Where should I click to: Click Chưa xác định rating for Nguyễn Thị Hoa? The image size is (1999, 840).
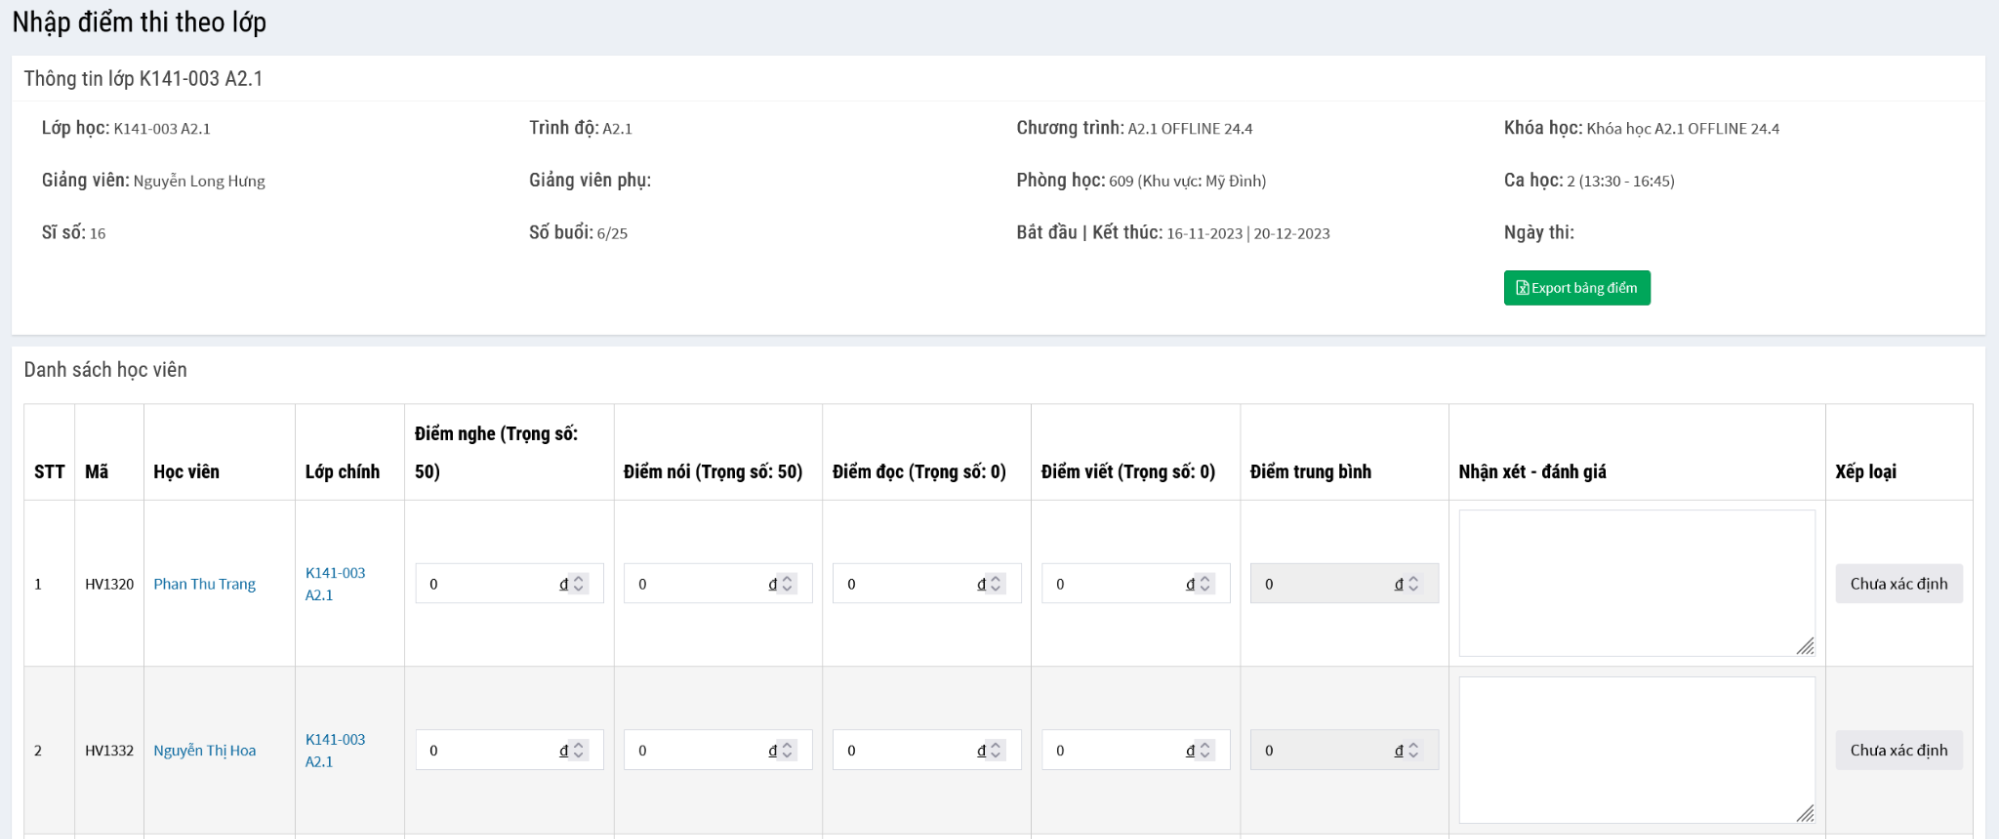[x=1898, y=750]
